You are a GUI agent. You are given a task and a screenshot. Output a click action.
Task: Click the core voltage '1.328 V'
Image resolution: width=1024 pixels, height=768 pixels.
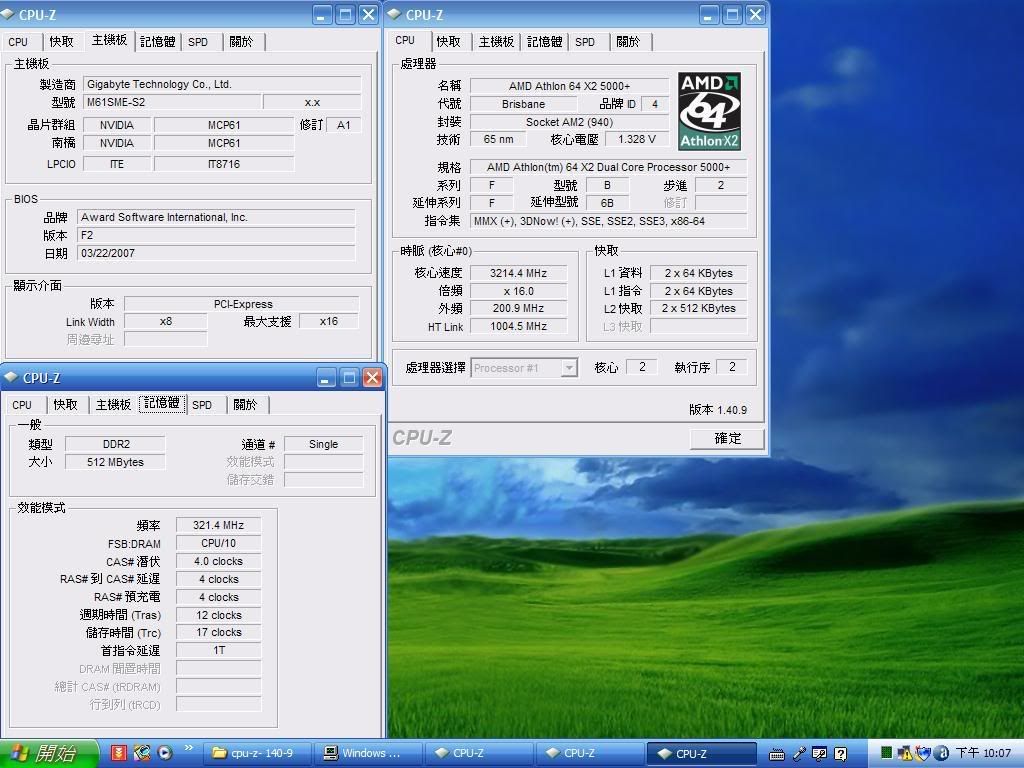click(637, 140)
